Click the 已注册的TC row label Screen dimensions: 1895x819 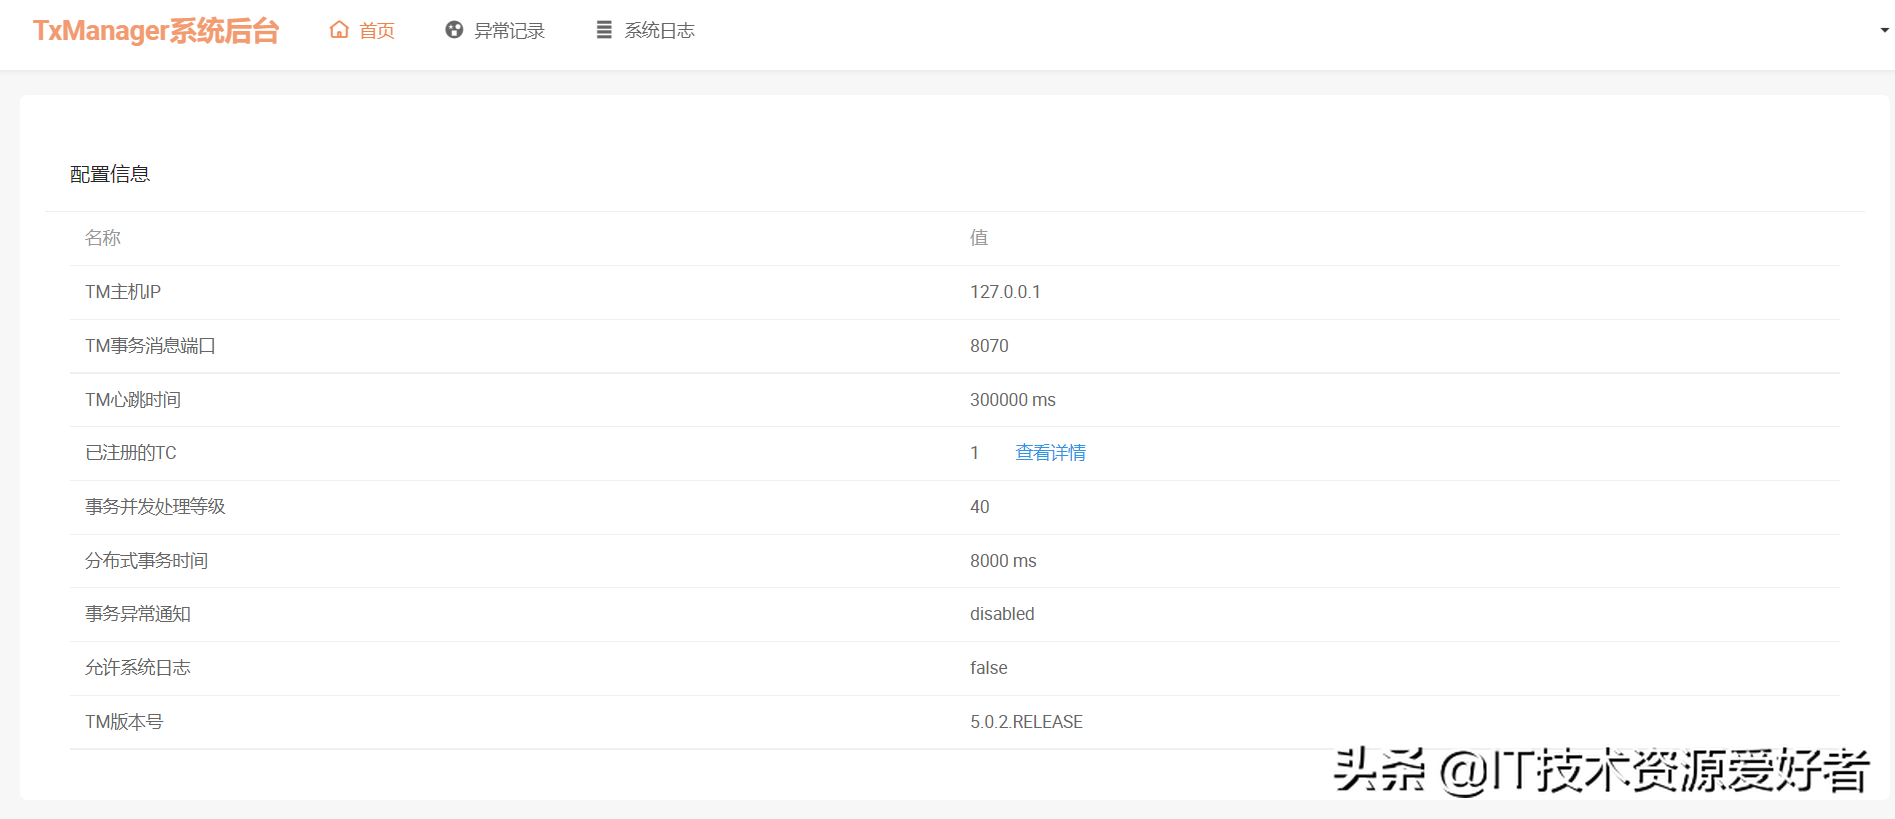(x=131, y=453)
